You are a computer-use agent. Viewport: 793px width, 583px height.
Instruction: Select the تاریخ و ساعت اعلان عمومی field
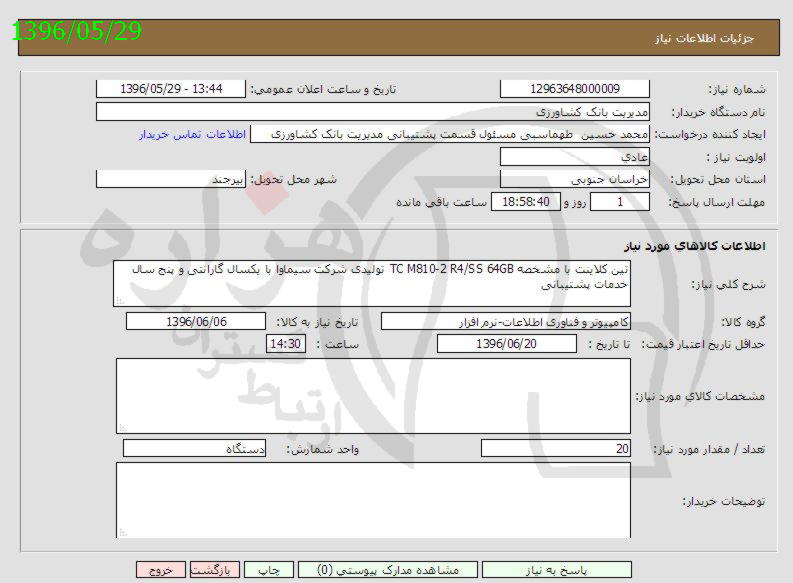170,89
